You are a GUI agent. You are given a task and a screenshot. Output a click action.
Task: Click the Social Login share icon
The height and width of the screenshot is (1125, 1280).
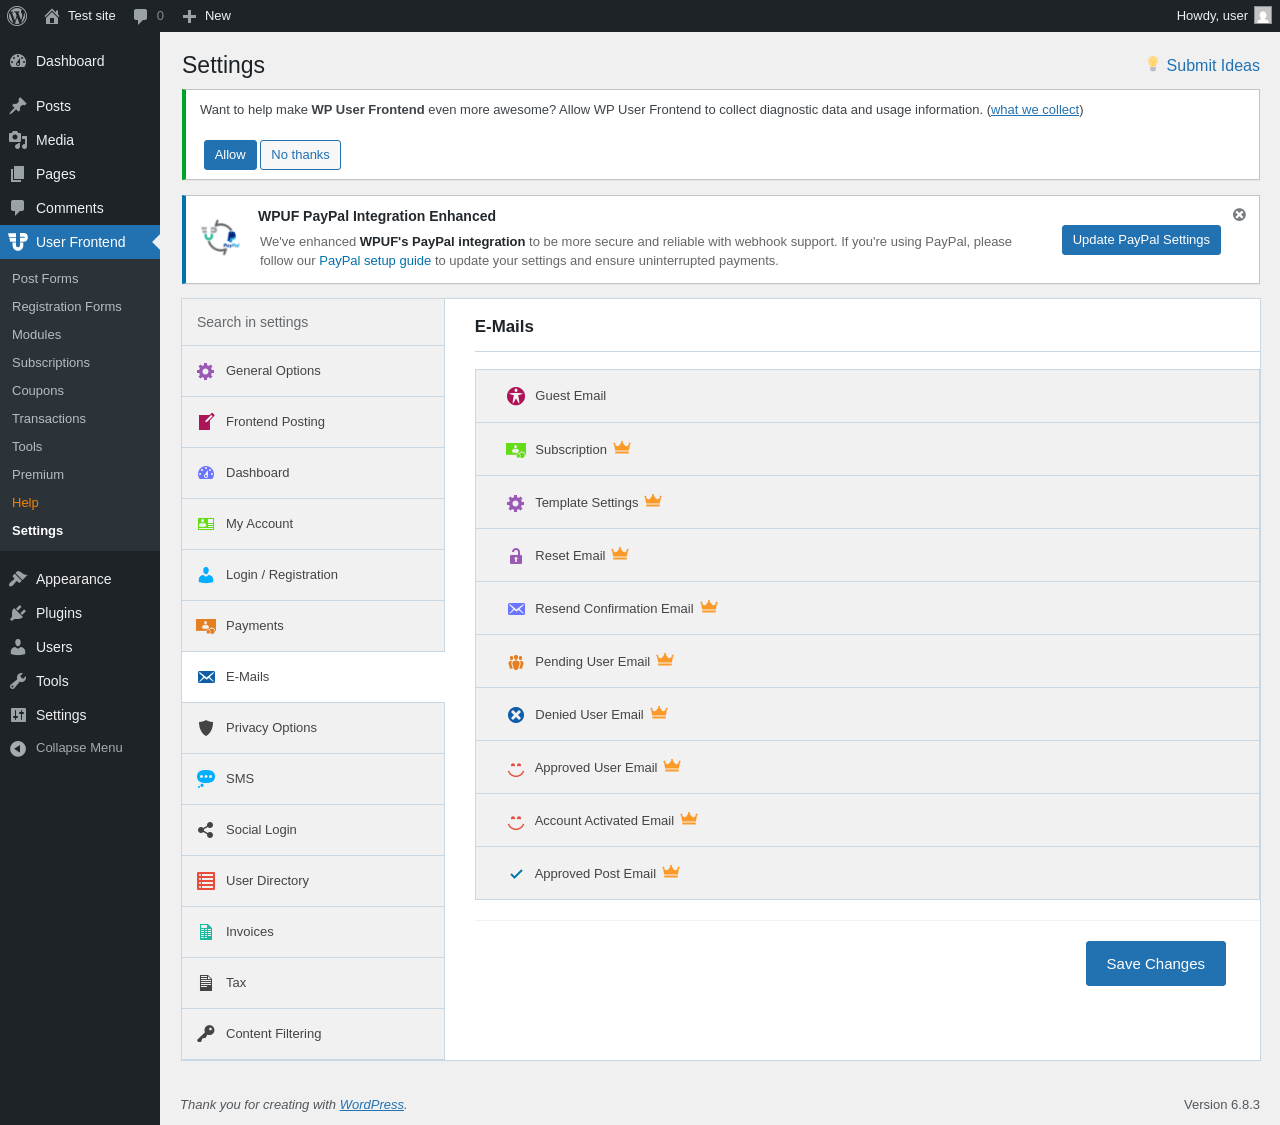206,830
